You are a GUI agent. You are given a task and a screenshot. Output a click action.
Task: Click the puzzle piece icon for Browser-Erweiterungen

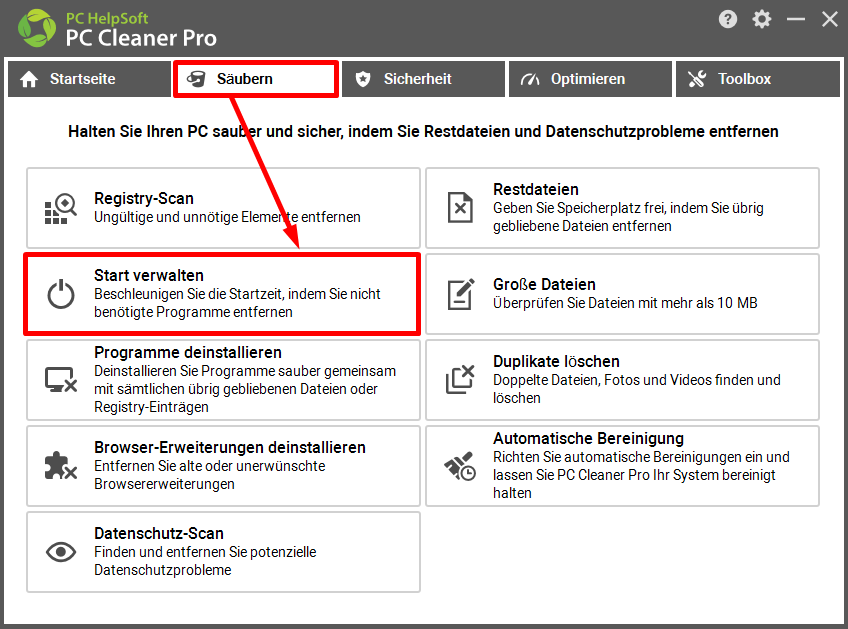[x=61, y=466]
